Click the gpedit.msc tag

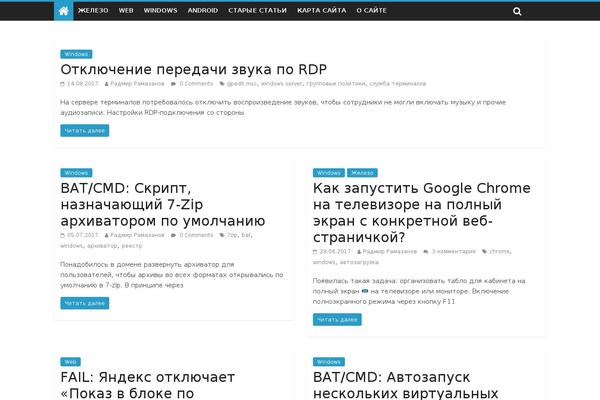pyautogui.click(x=242, y=83)
